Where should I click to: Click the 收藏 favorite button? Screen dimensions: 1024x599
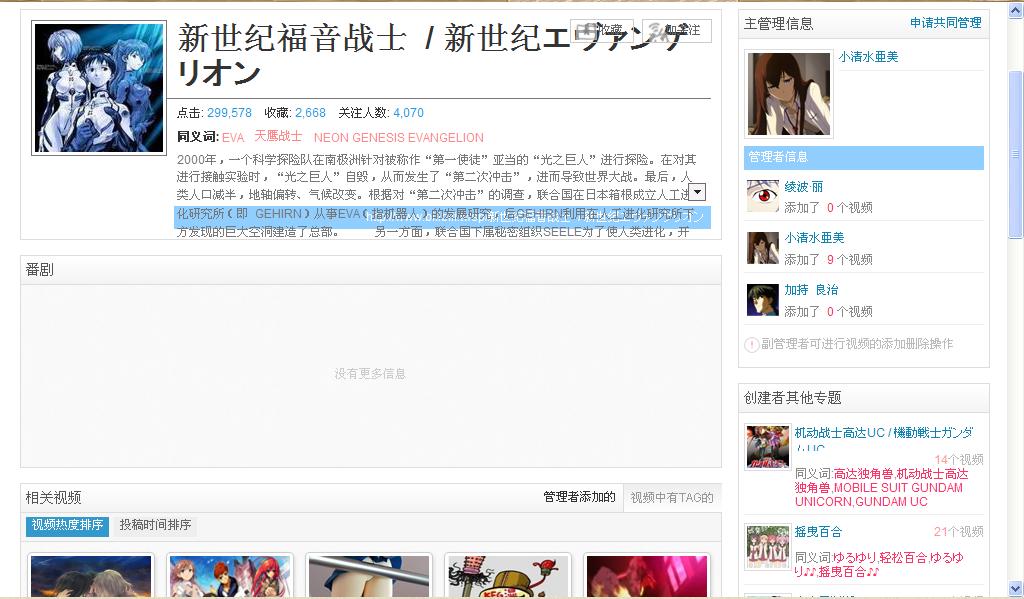(x=602, y=30)
